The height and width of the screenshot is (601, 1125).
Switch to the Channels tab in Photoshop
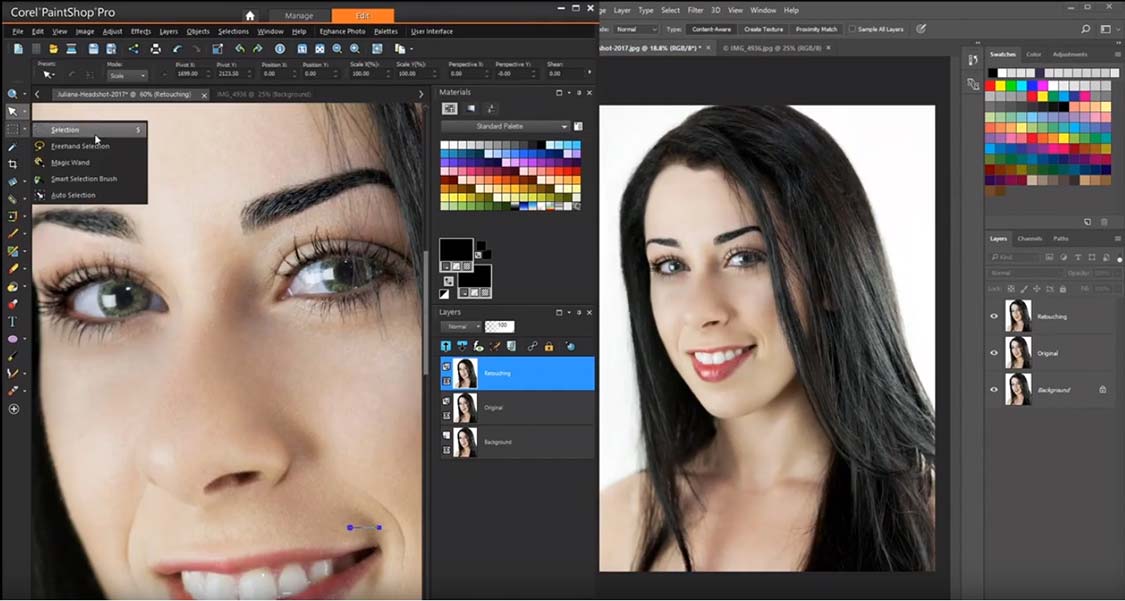1030,238
